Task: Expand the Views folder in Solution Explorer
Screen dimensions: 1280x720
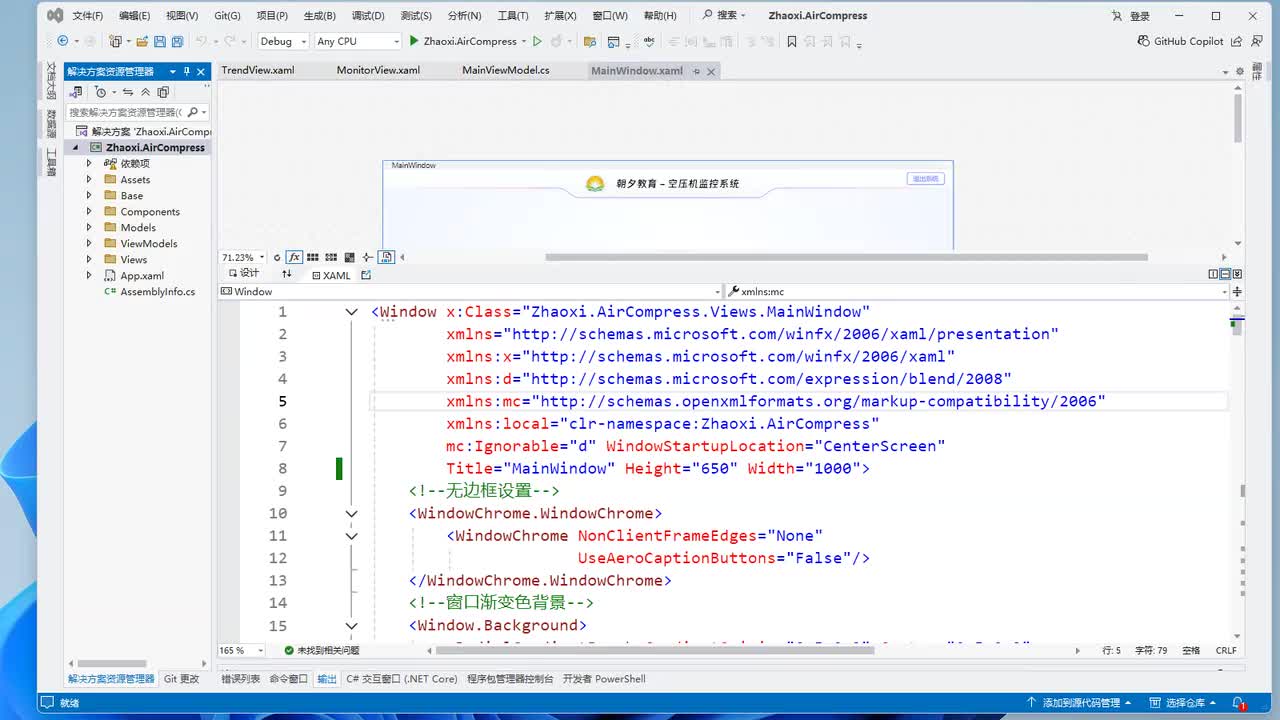Action: click(89, 259)
